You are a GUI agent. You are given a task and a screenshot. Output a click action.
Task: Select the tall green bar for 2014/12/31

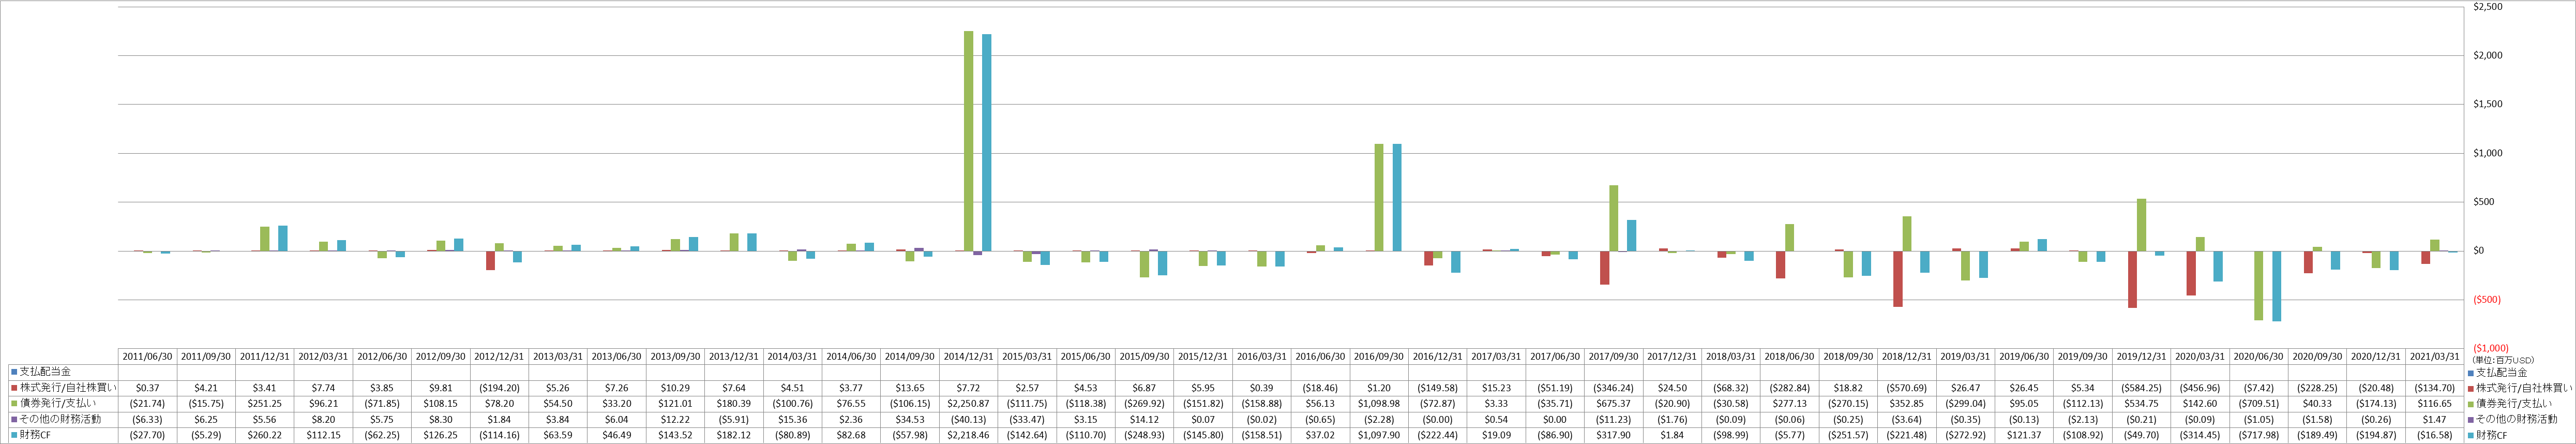pos(968,141)
